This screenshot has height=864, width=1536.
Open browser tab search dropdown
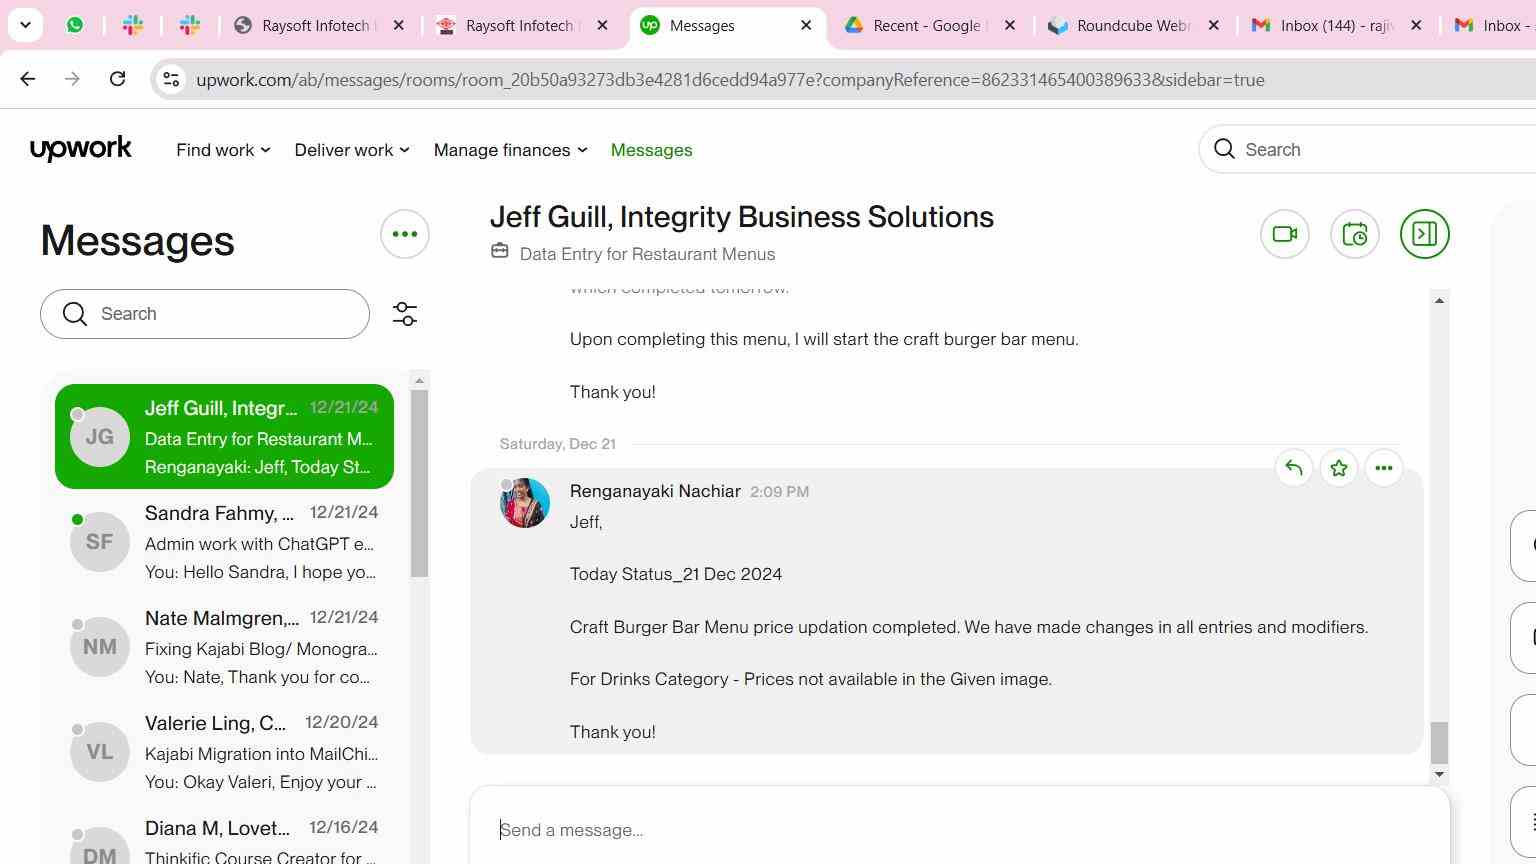25,25
